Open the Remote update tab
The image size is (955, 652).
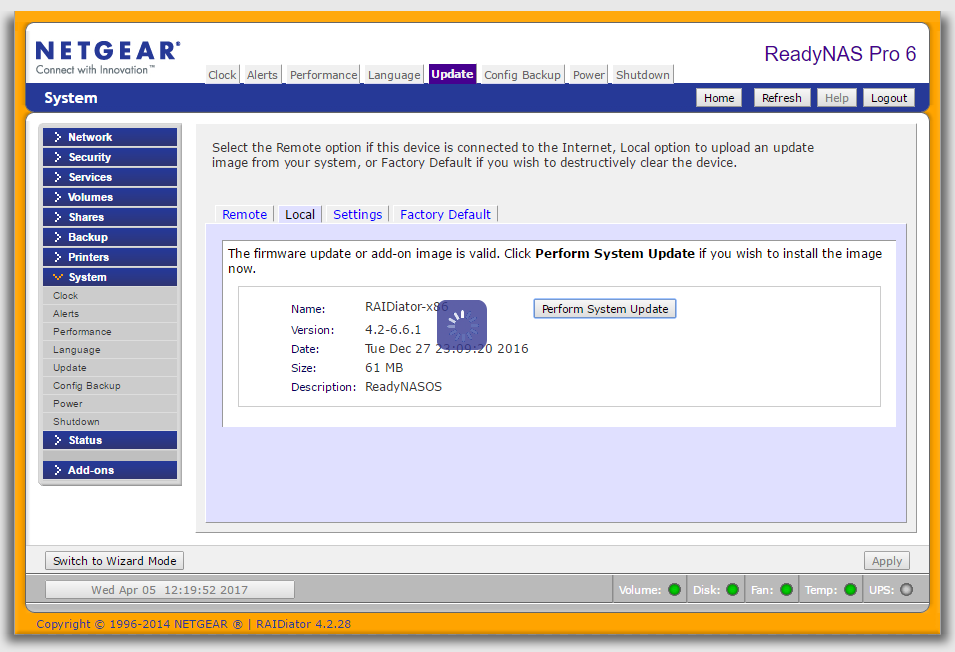click(x=244, y=214)
